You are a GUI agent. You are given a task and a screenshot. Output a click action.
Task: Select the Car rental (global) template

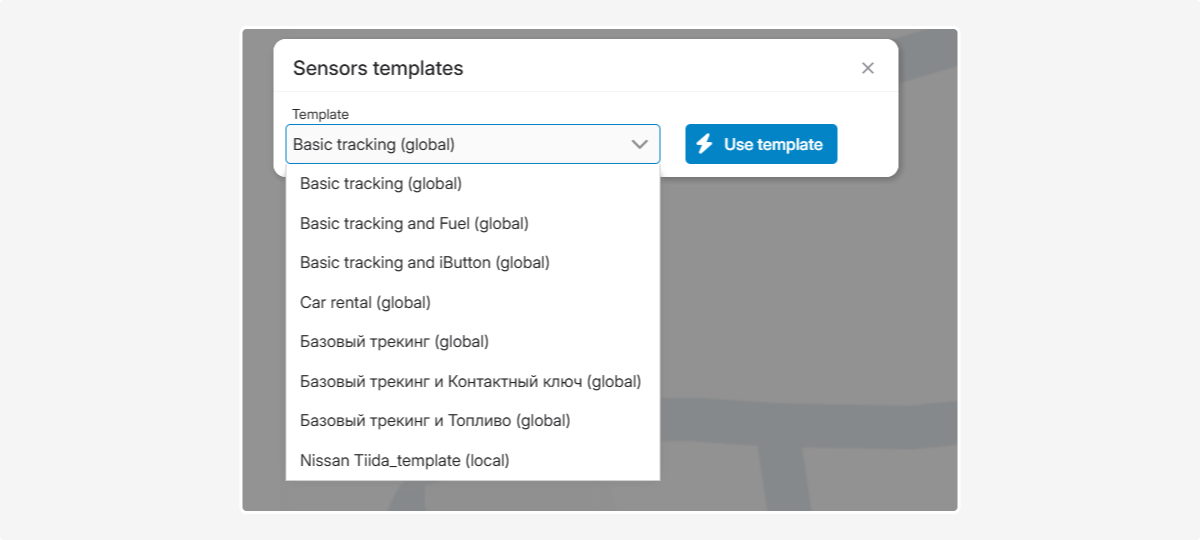(x=365, y=302)
